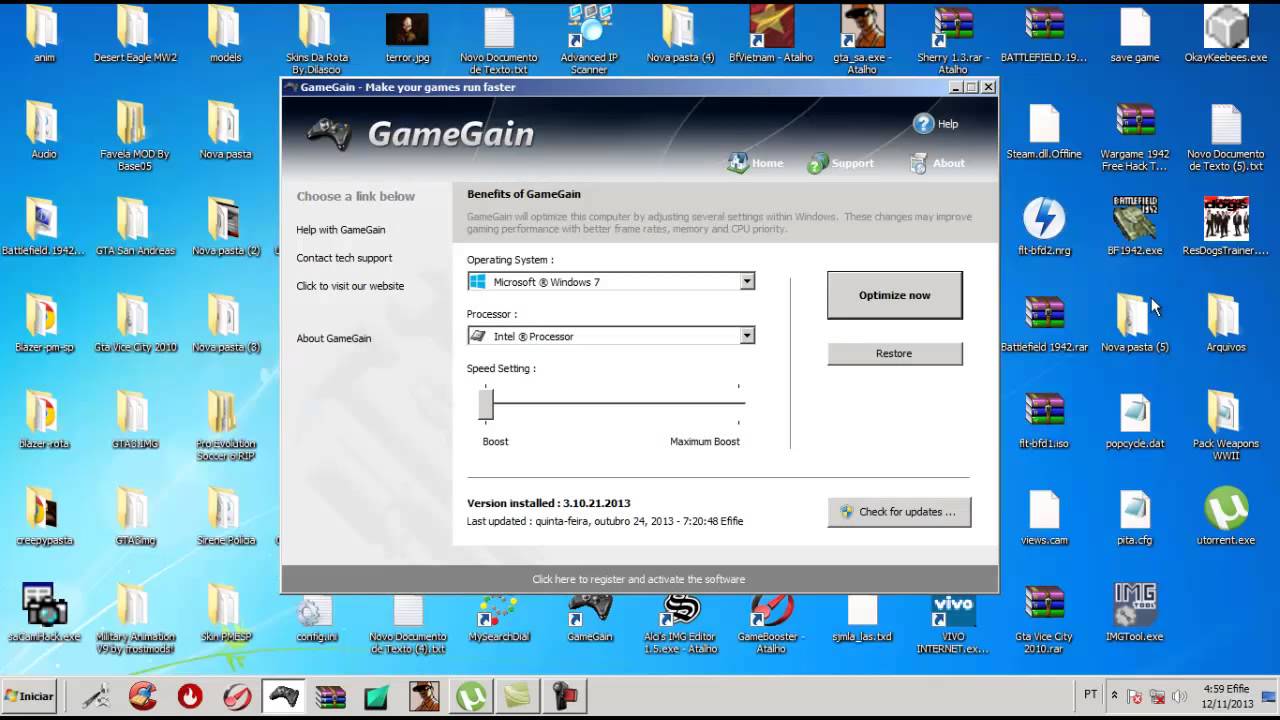Click register and activate software bar
This screenshot has height=720, width=1280.
point(639,579)
